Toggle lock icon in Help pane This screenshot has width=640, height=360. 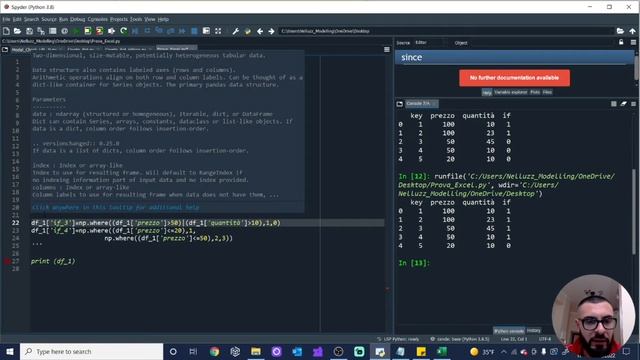(x=621, y=42)
